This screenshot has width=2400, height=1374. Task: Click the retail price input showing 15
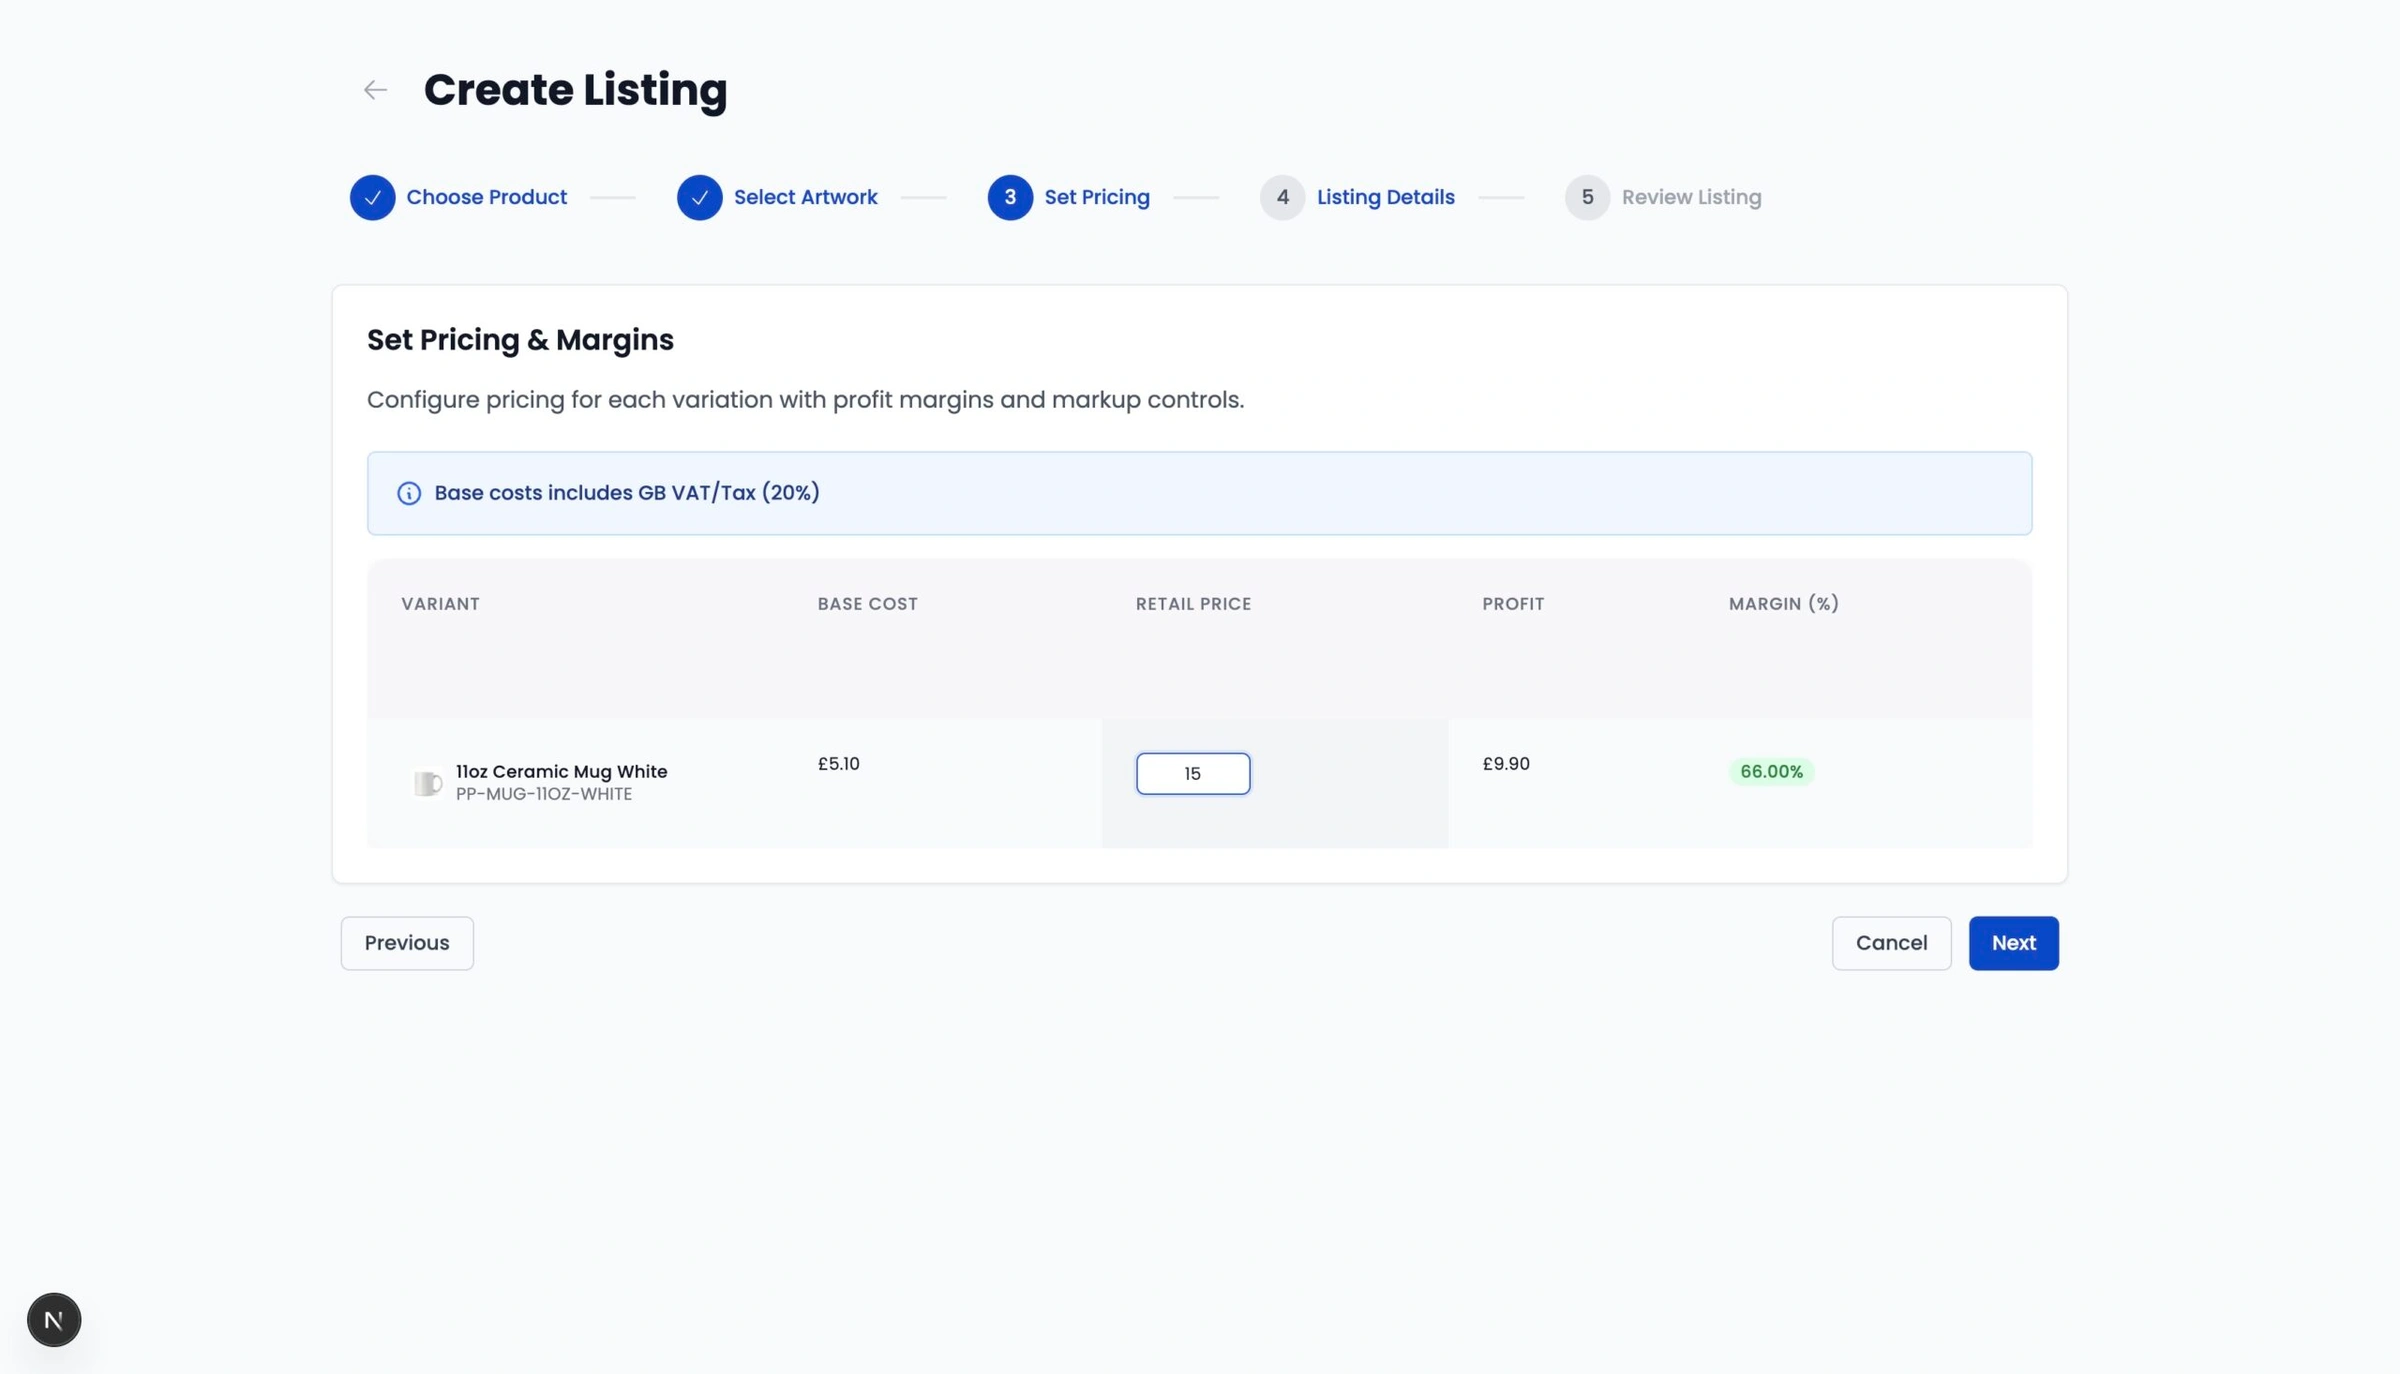[1192, 773]
